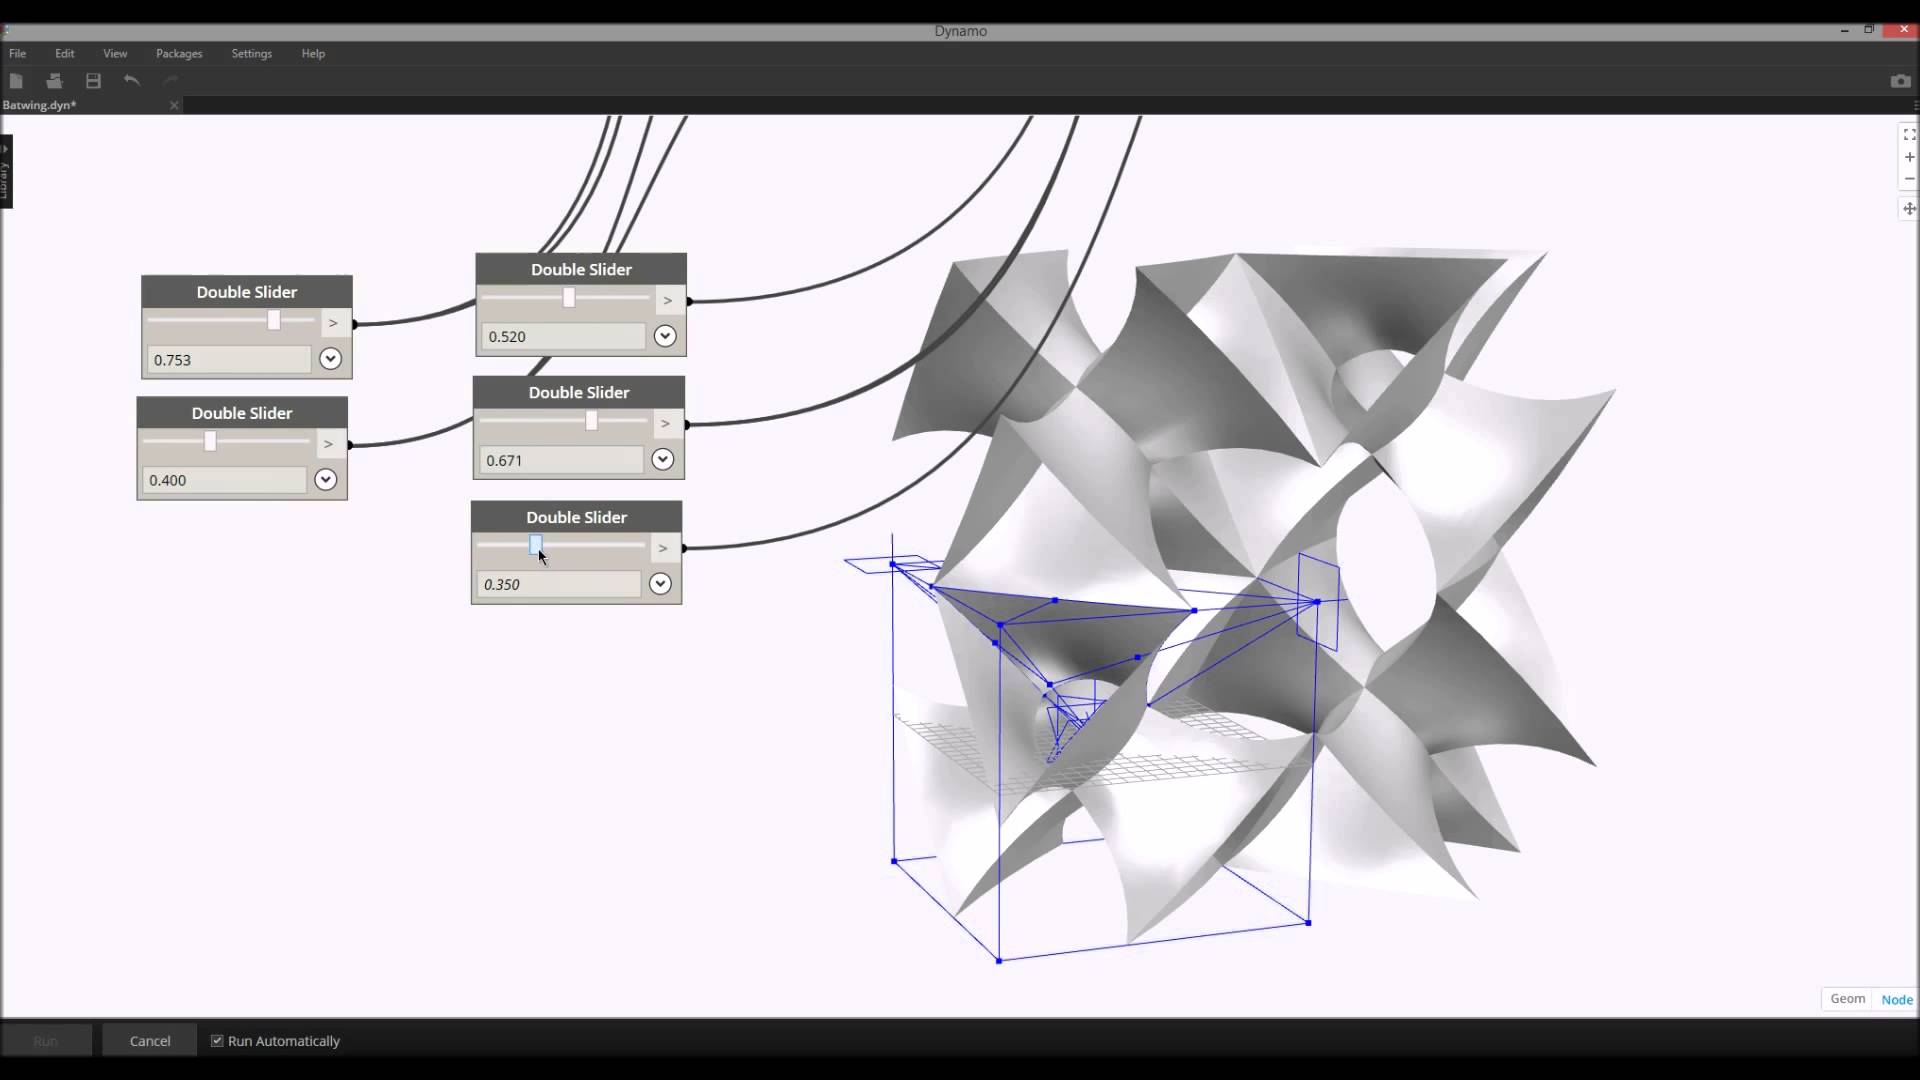Screen dimensions: 1920x1080
Task: Switch to Node view mode
Action: tap(1895, 999)
